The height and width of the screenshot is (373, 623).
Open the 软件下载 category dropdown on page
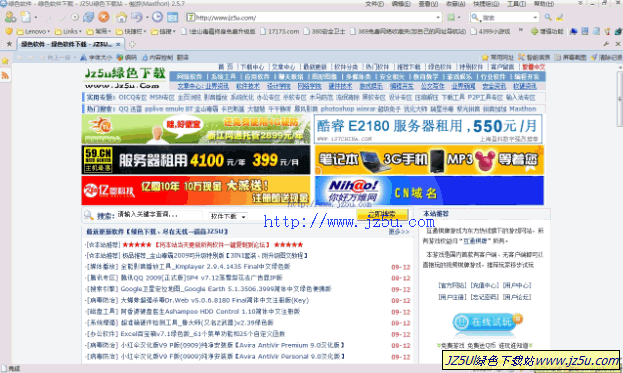click(228, 216)
